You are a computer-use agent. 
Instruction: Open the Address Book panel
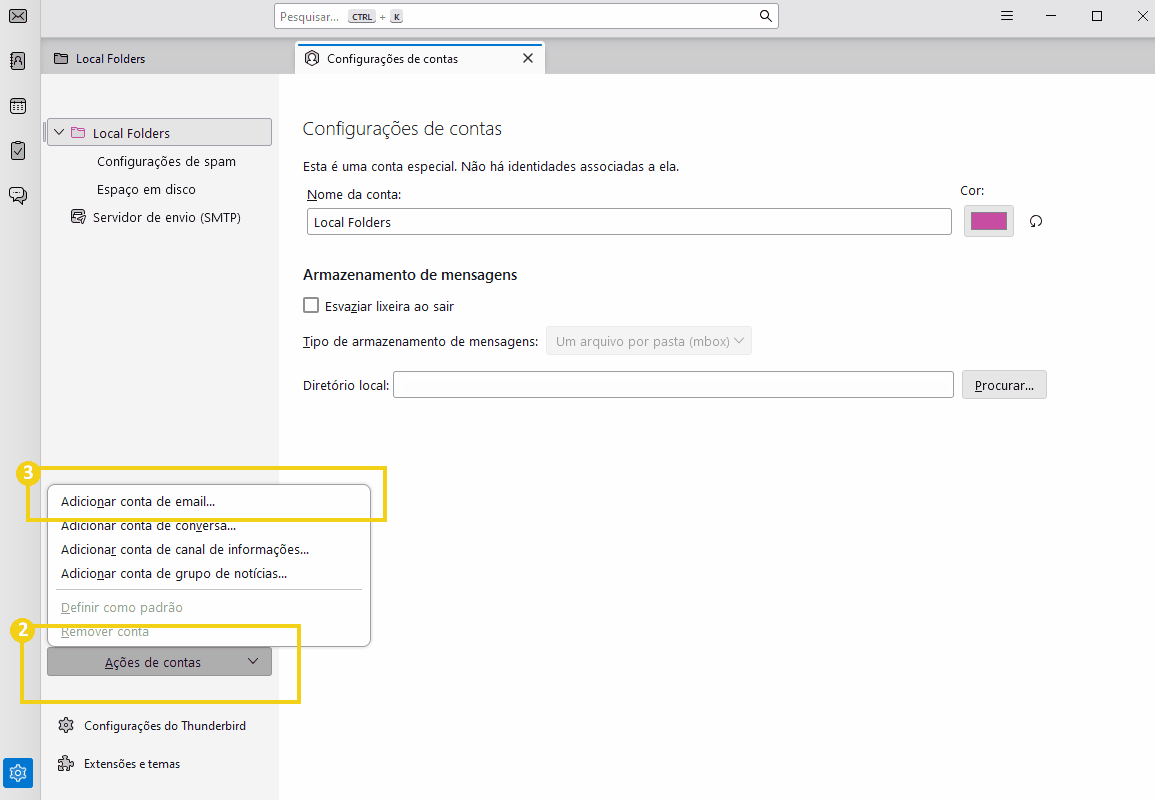click(17, 61)
